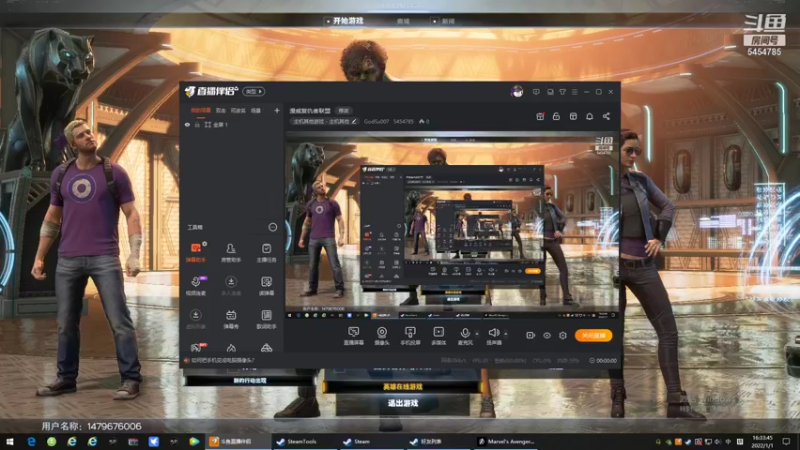Screen dimensions: 800x450
Task: Click the layout box icon beside the bell
Action: click(x=573, y=116)
